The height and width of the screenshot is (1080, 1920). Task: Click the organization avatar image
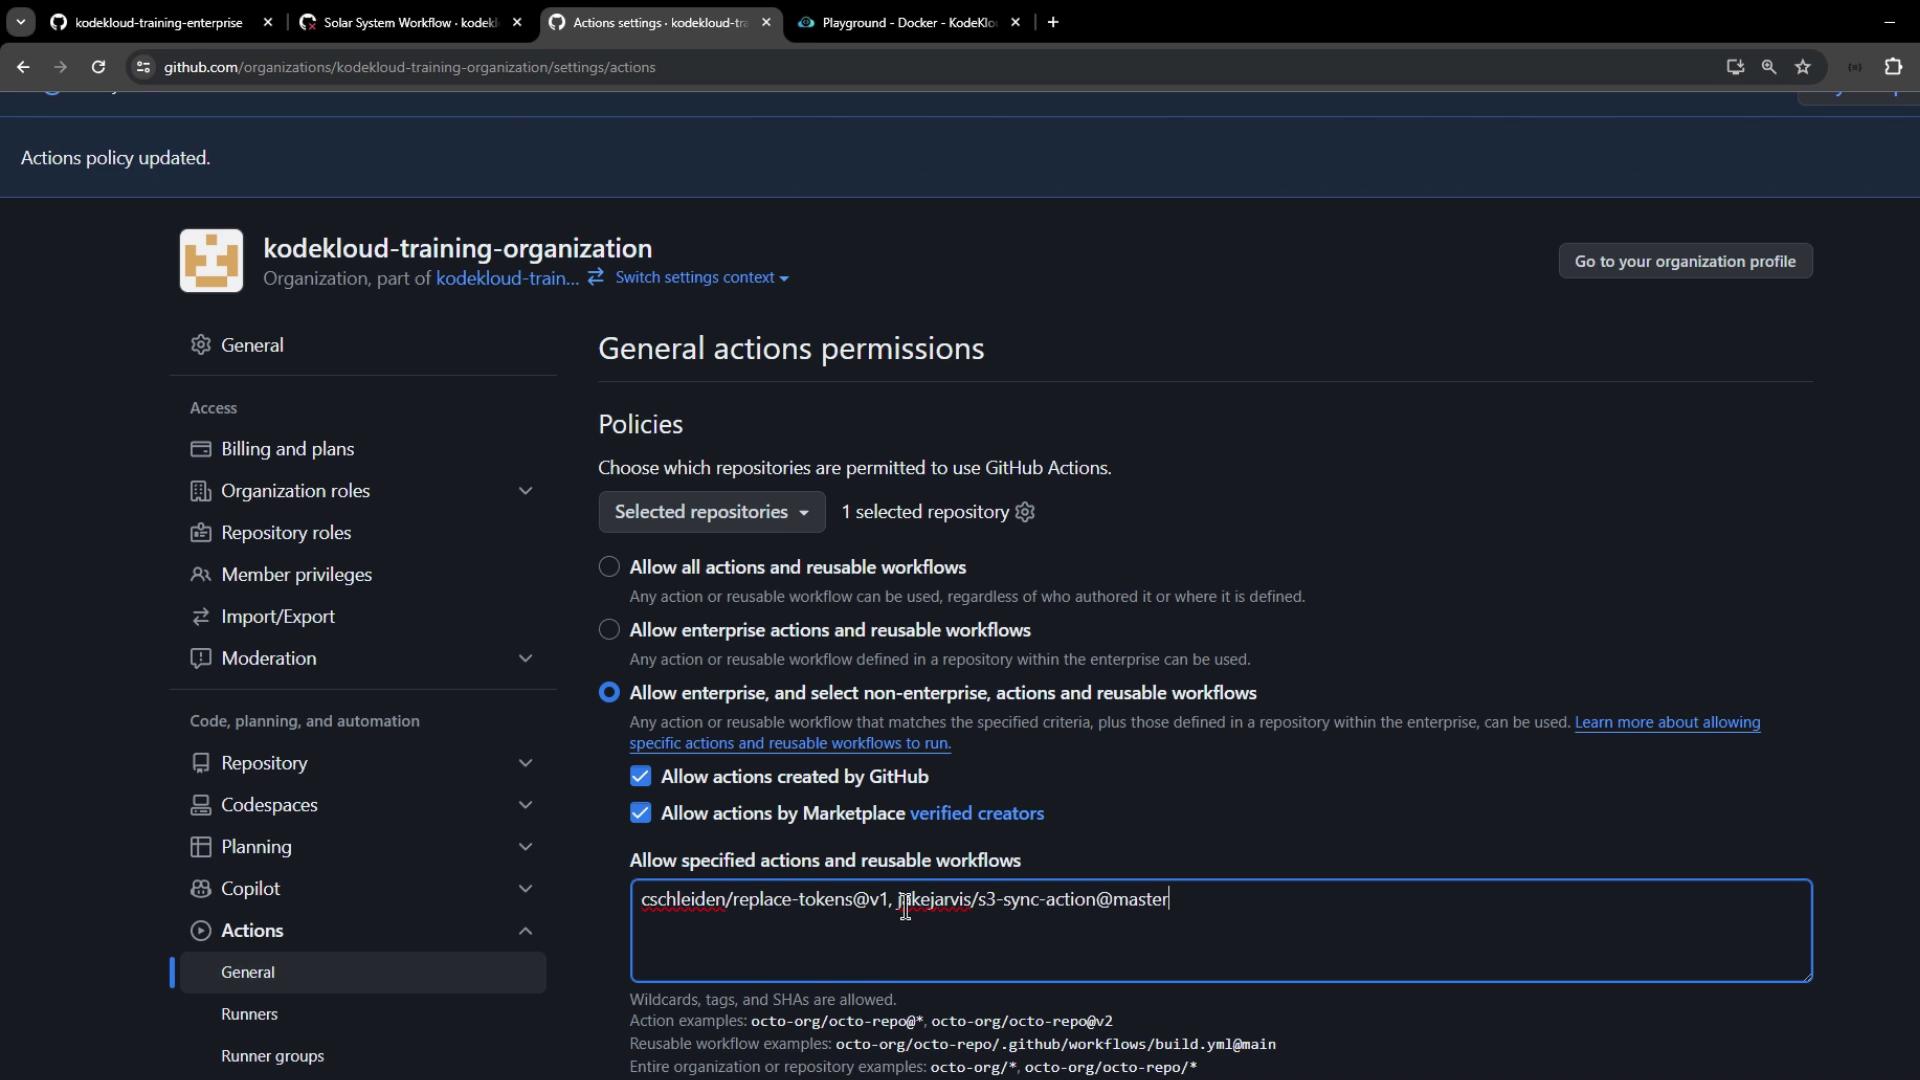click(x=211, y=261)
